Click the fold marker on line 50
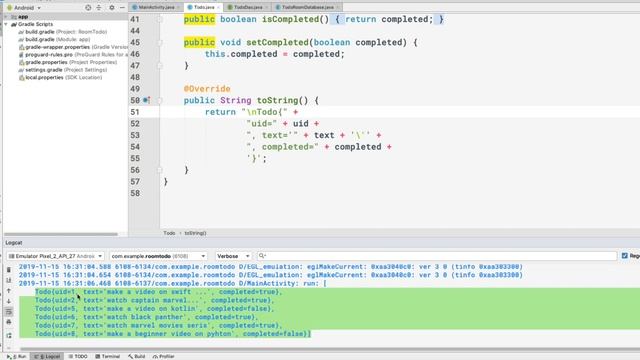The width and height of the screenshot is (640, 360). (x=160, y=100)
